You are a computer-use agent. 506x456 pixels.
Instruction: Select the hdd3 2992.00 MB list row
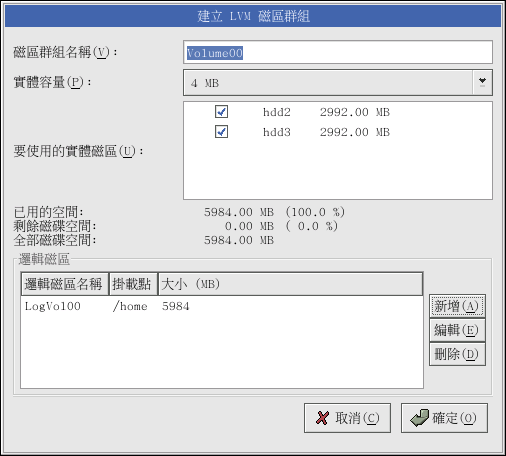pyautogui.click(x=338, y=132)
